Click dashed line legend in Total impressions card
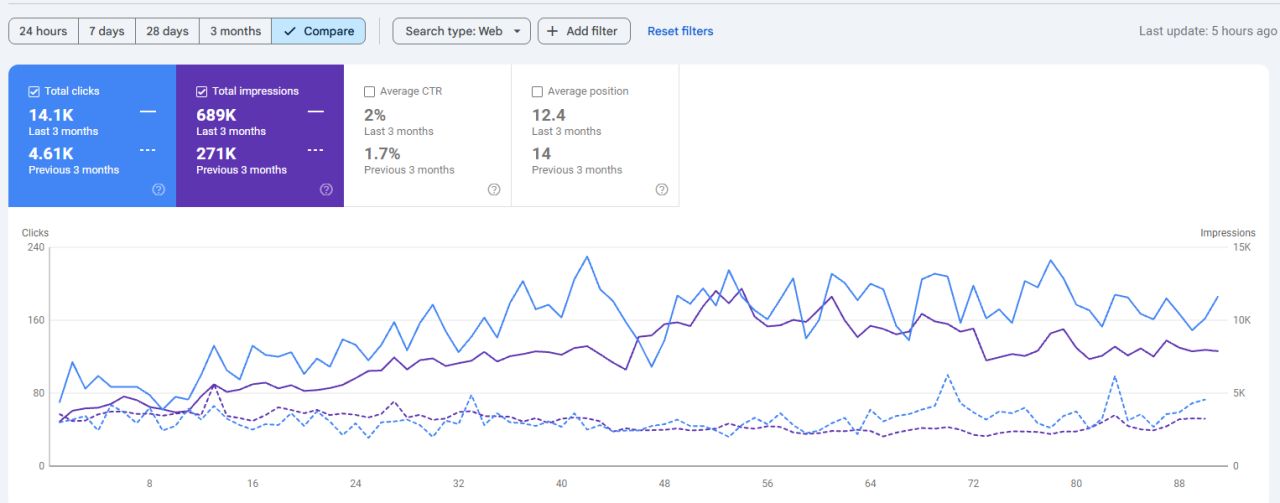Screen dimensions: 1280x503 tap(316, 150)
